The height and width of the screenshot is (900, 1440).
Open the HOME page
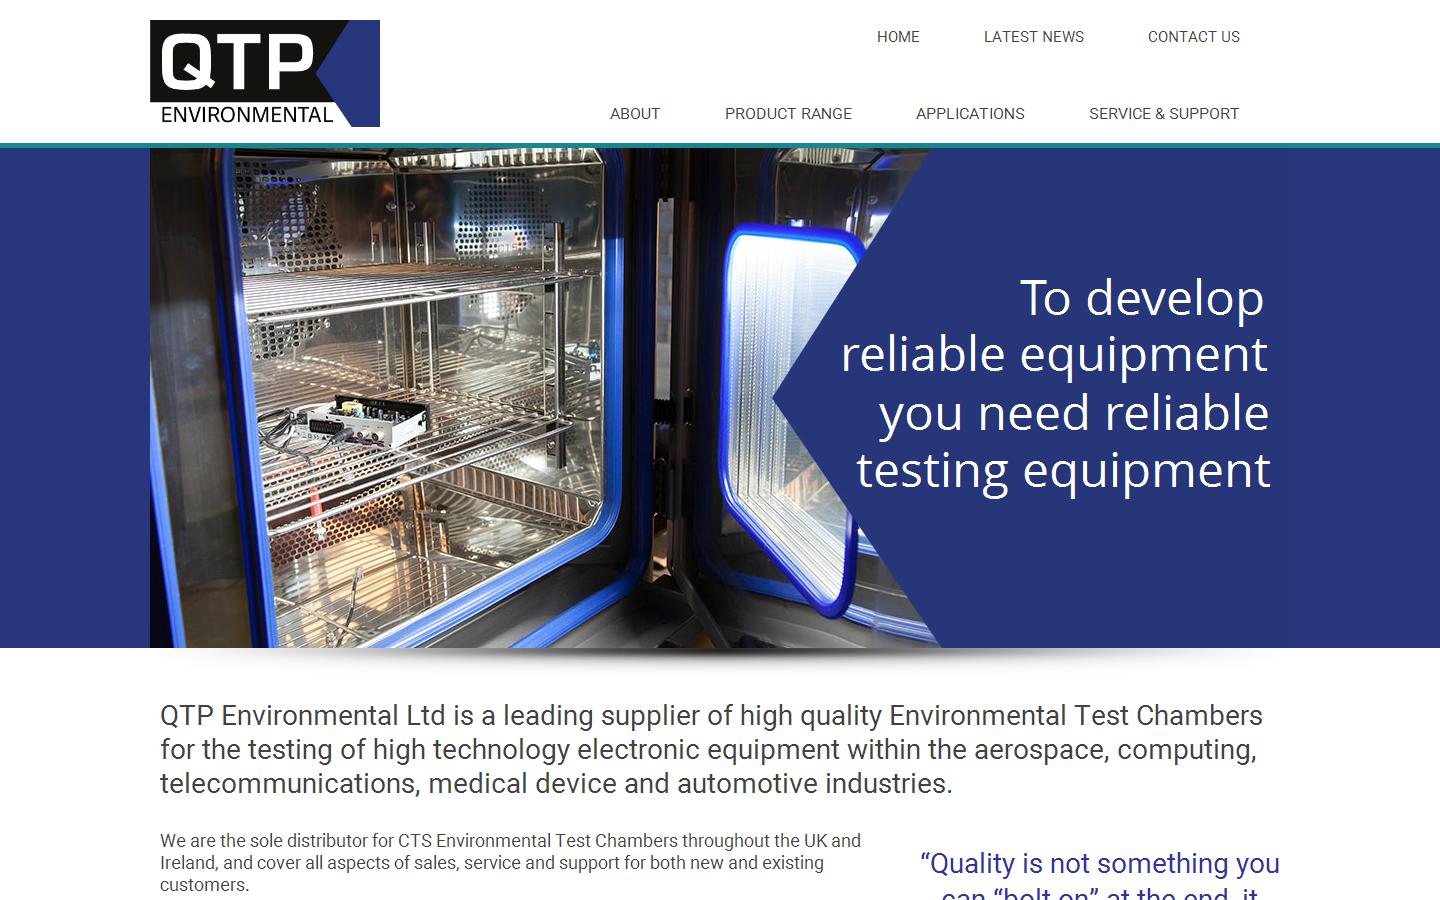pos(898,37)
